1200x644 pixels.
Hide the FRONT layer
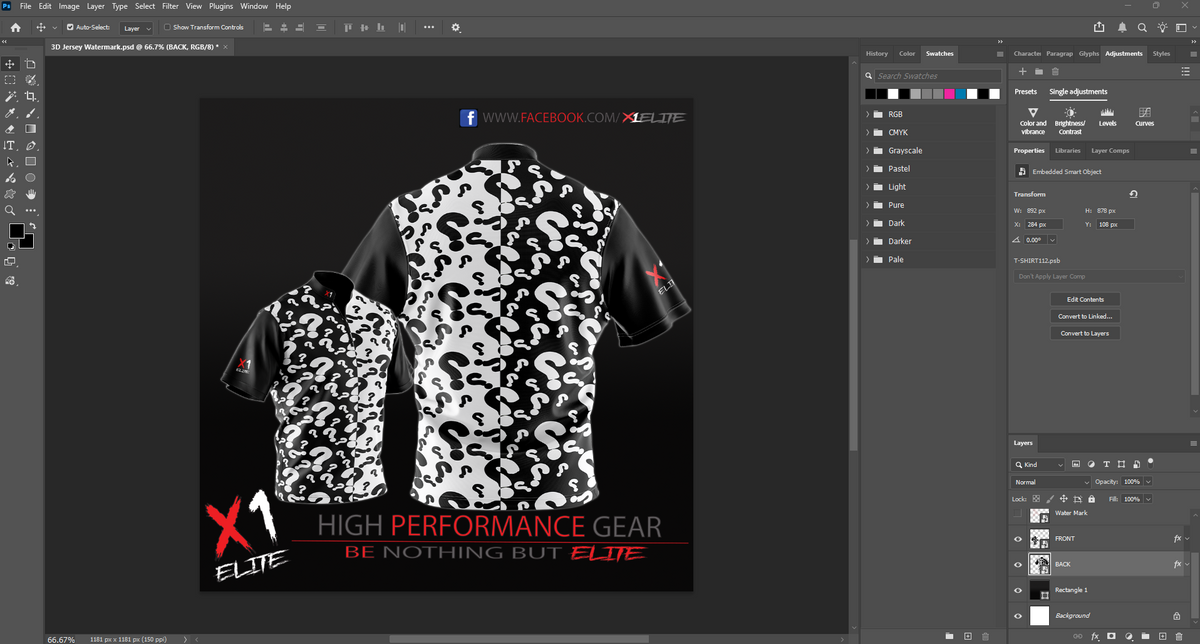1018,539
